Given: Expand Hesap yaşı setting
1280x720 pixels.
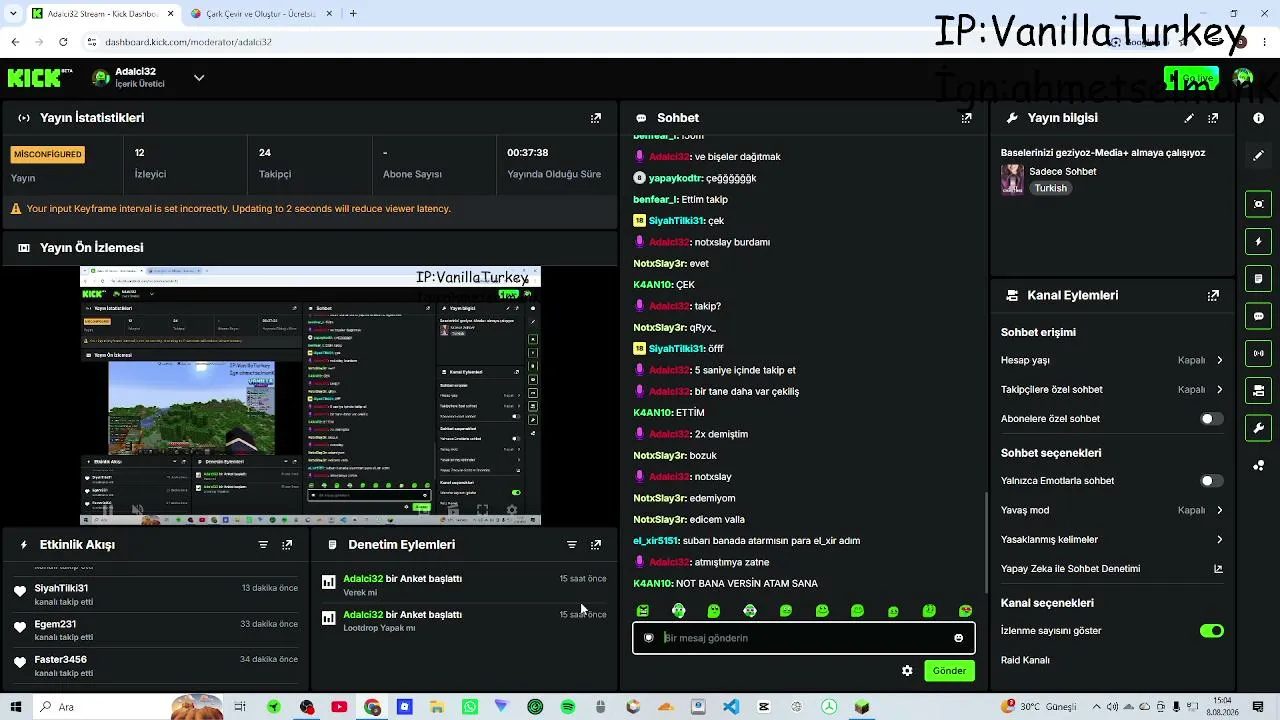Looking at the screenshot, I should tap(1112, 360).
